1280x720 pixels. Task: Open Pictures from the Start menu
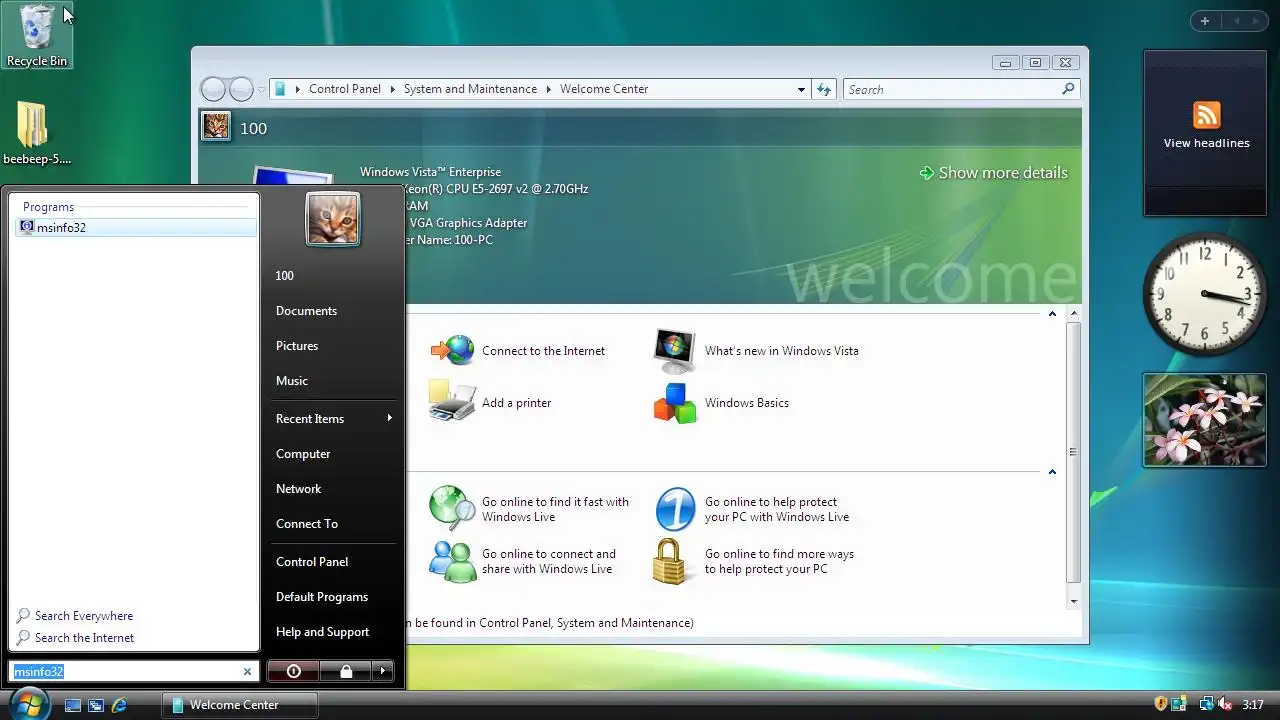(x=297, y=345)
